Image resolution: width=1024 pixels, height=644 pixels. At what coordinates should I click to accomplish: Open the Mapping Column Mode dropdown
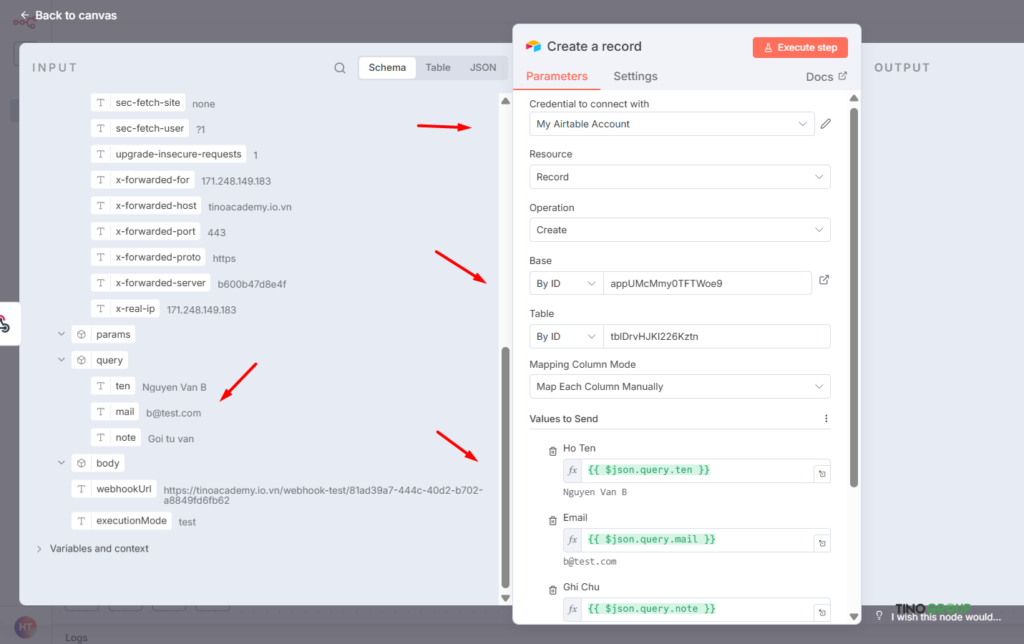pyautogui.click(x=679, y=386)
